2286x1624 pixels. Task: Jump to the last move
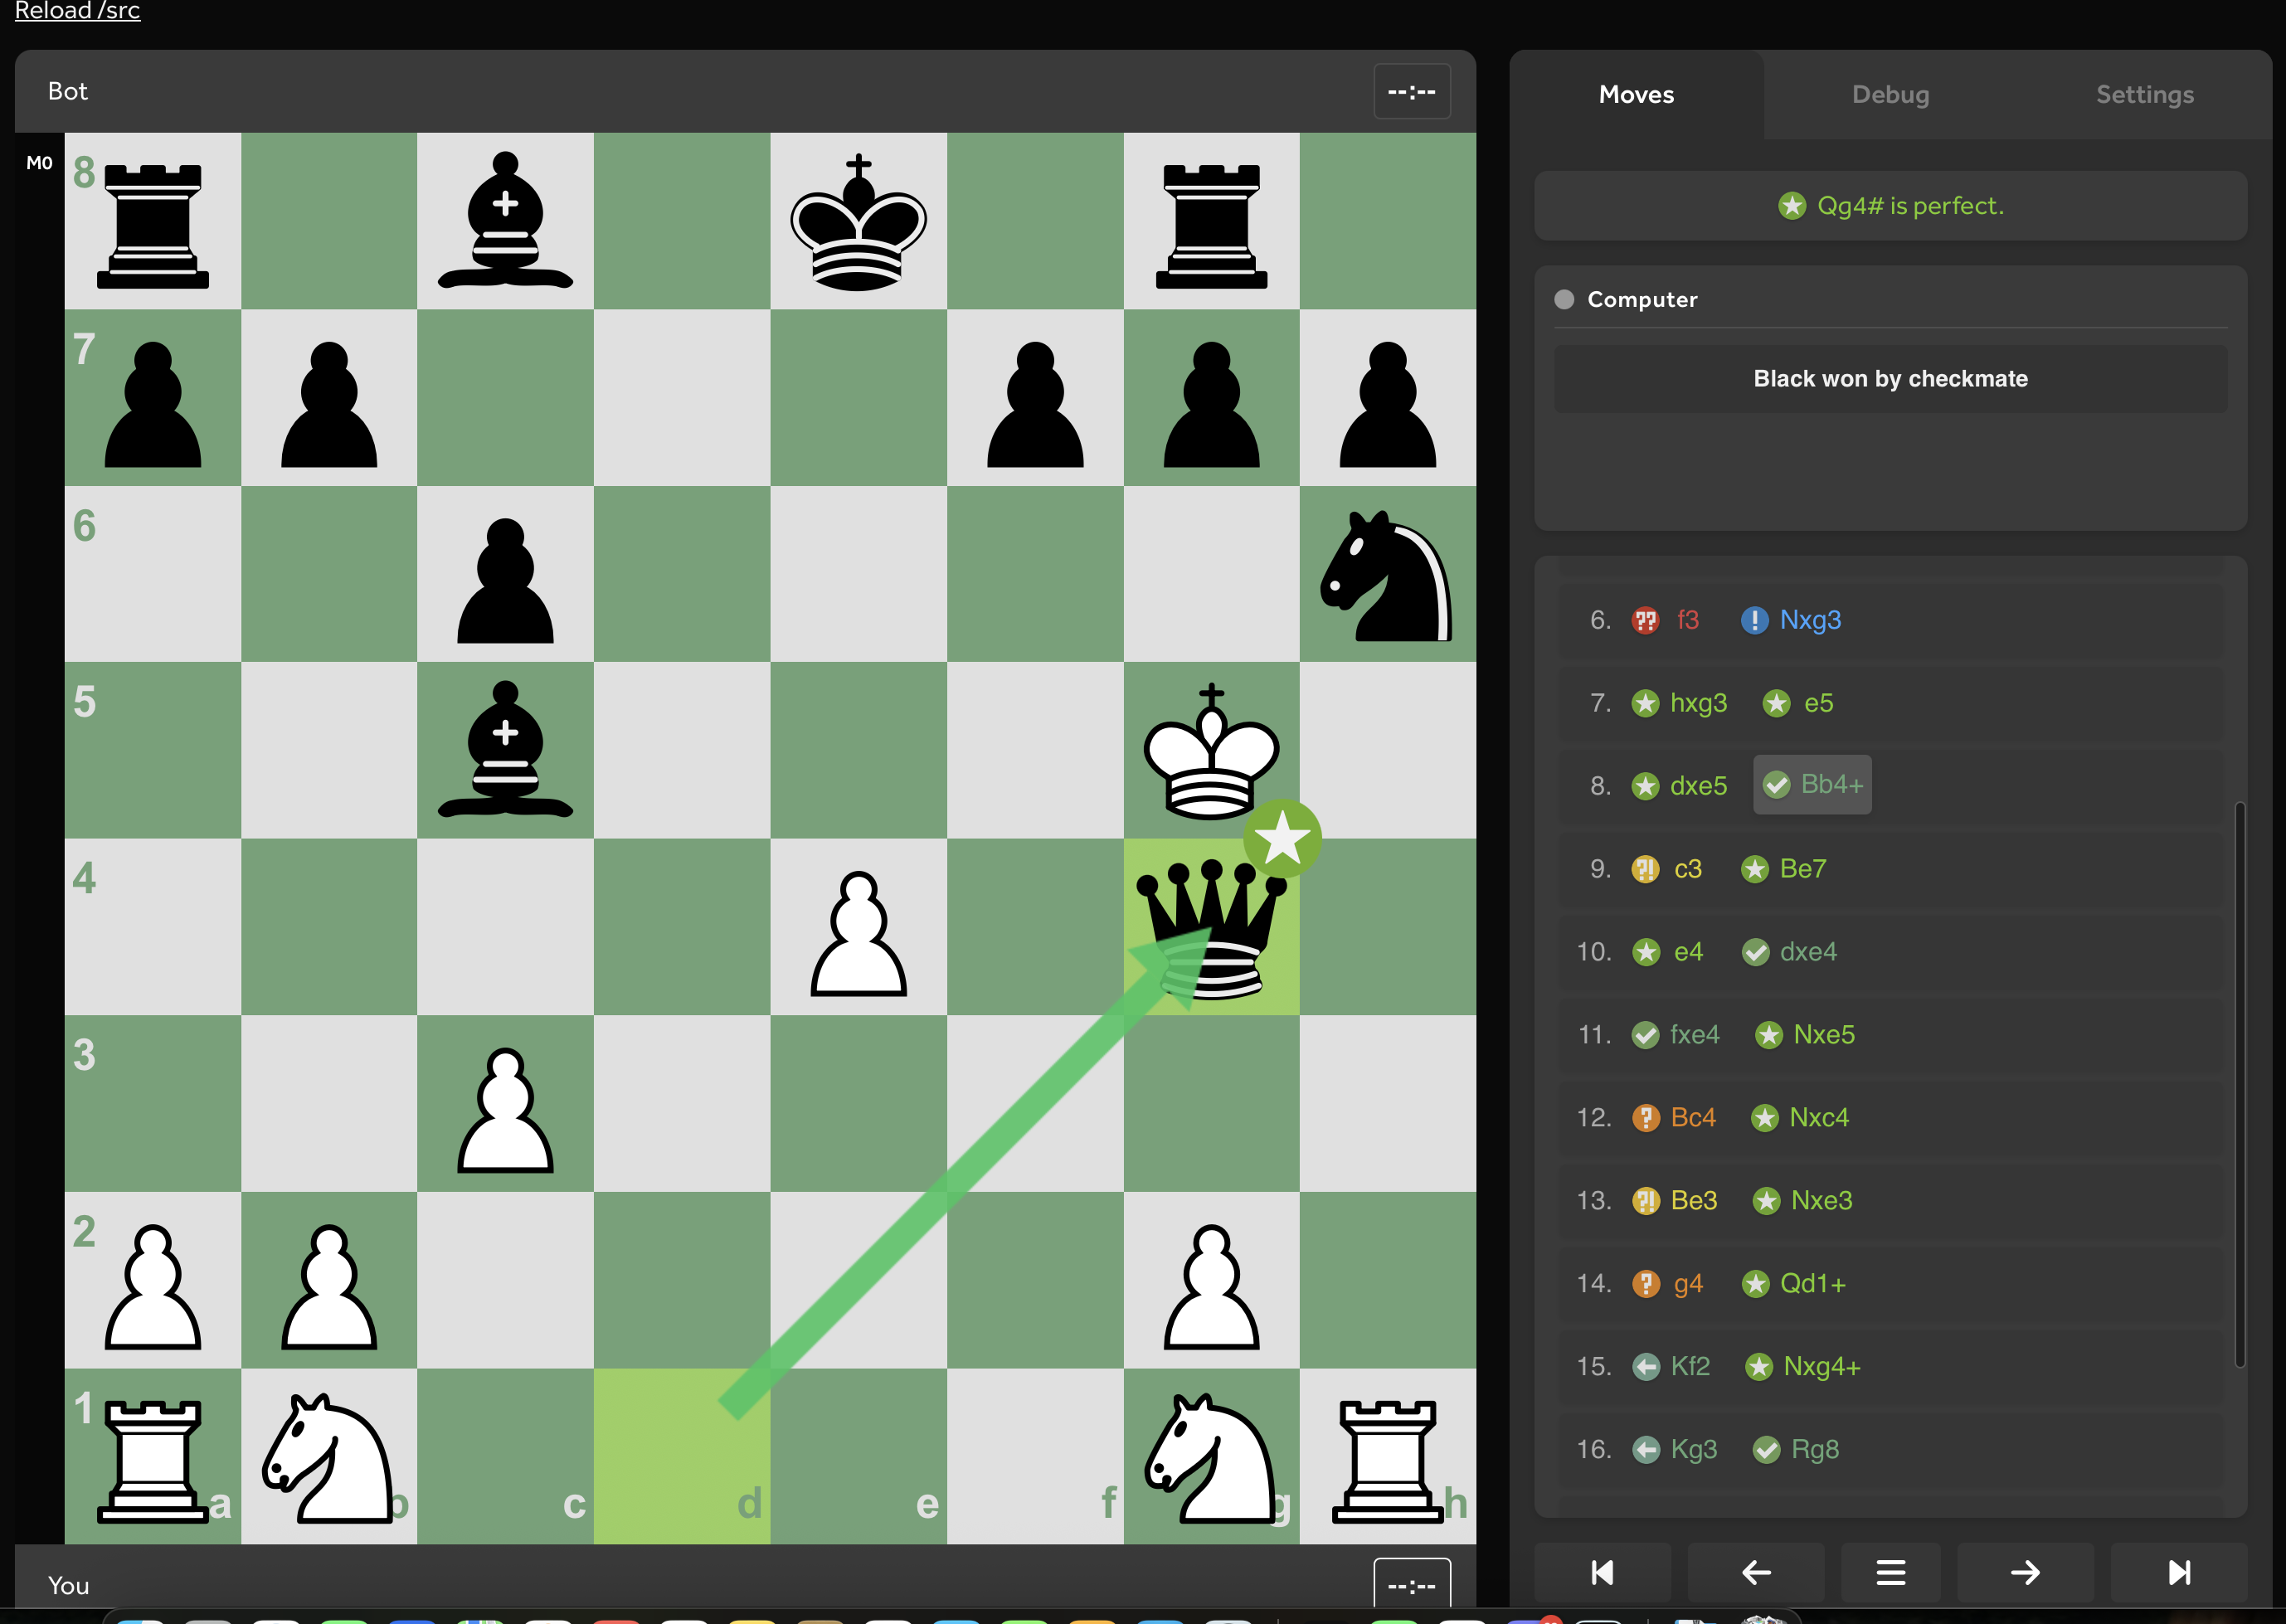2179,1572
